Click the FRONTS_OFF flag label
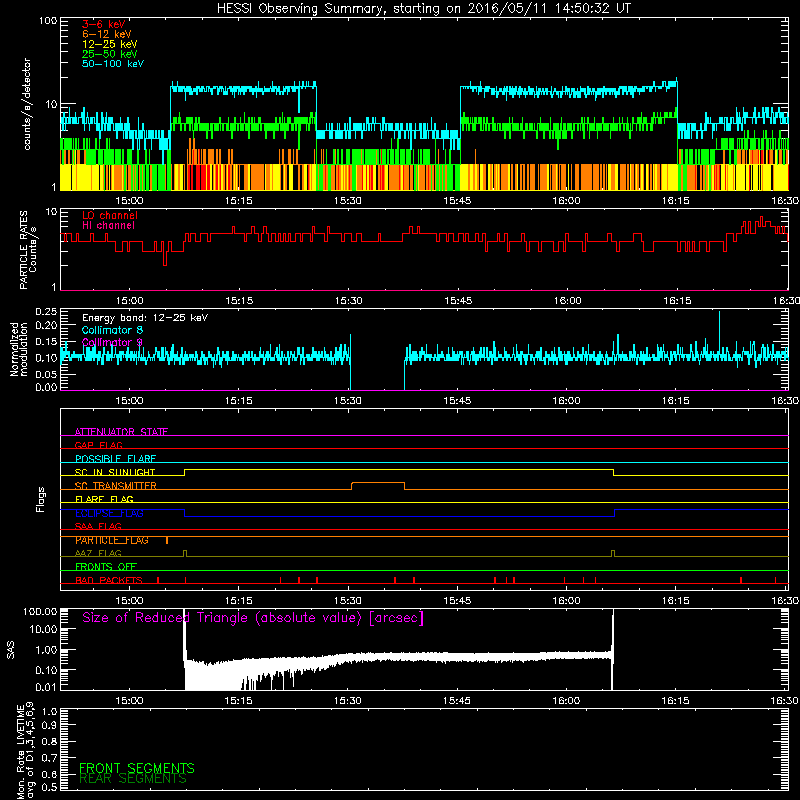Viewport: 800px width, 800px height. [x=106, y=567]
